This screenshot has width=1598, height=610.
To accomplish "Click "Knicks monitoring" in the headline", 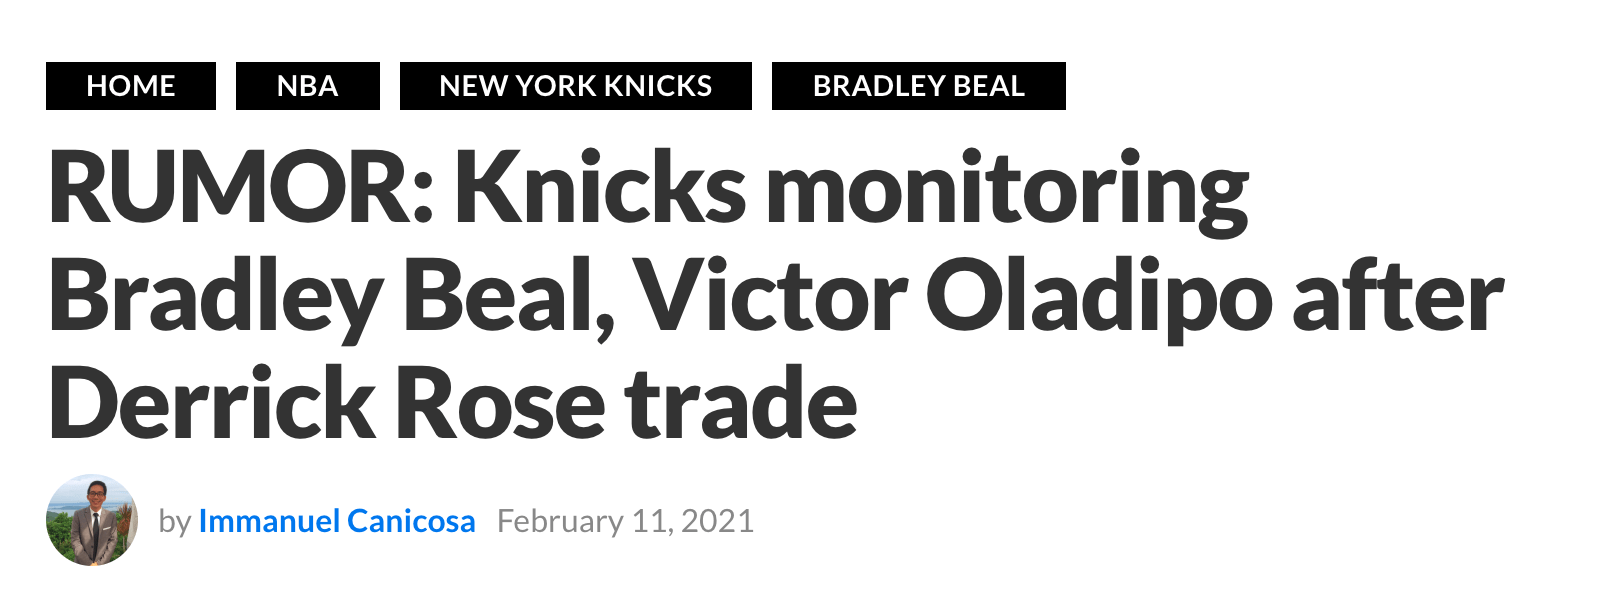I will [x=852, y=190].
